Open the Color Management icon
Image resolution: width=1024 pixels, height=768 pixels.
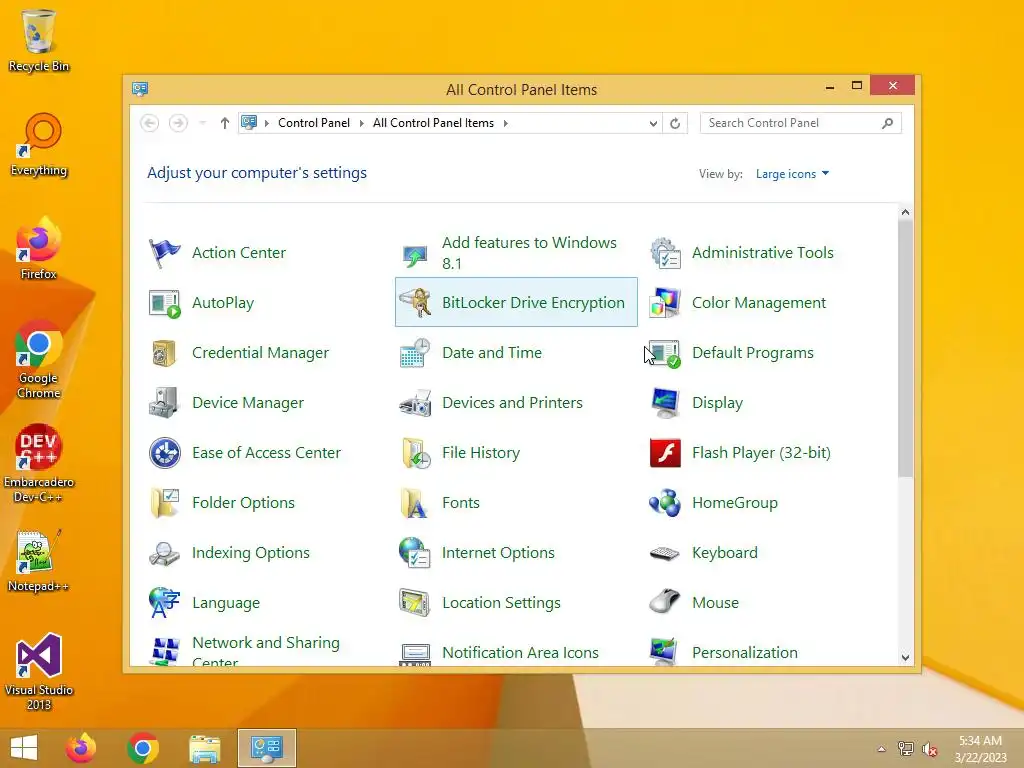coord(665,303)
